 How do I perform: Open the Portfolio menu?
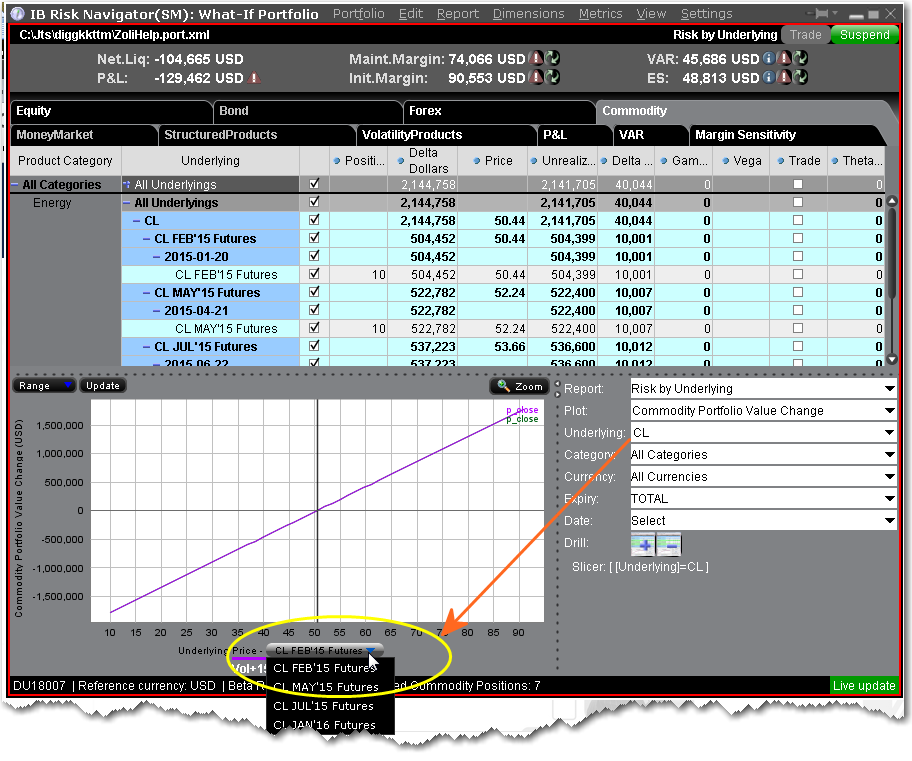coord(358,14)
